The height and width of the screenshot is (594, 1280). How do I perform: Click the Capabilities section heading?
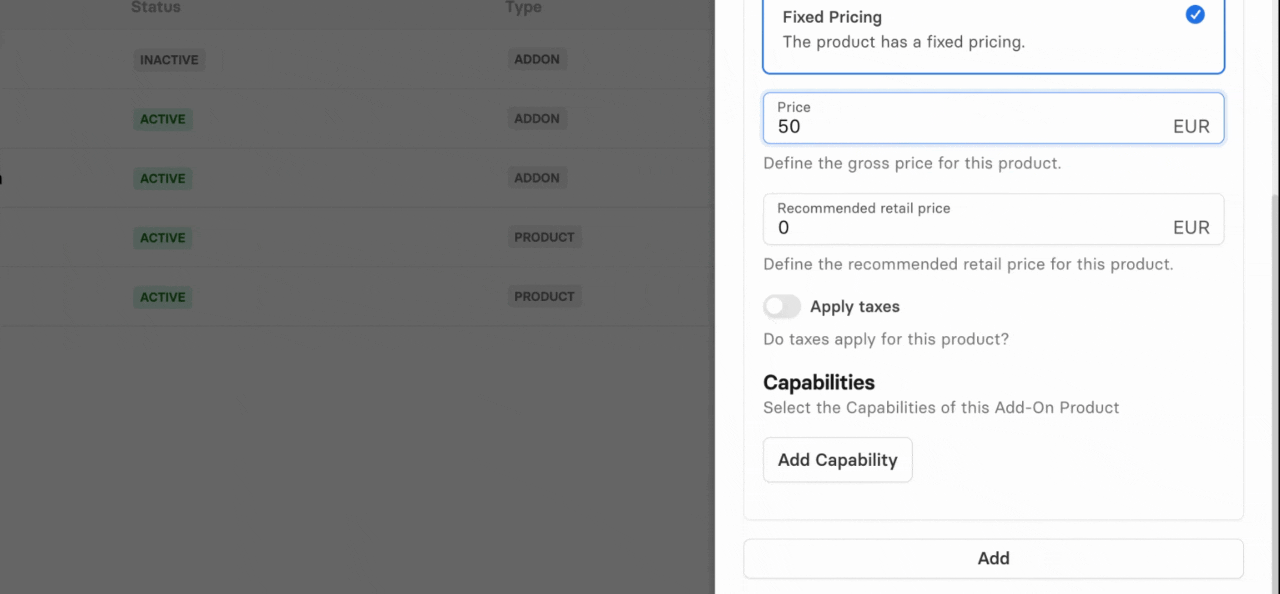point(819,382)
